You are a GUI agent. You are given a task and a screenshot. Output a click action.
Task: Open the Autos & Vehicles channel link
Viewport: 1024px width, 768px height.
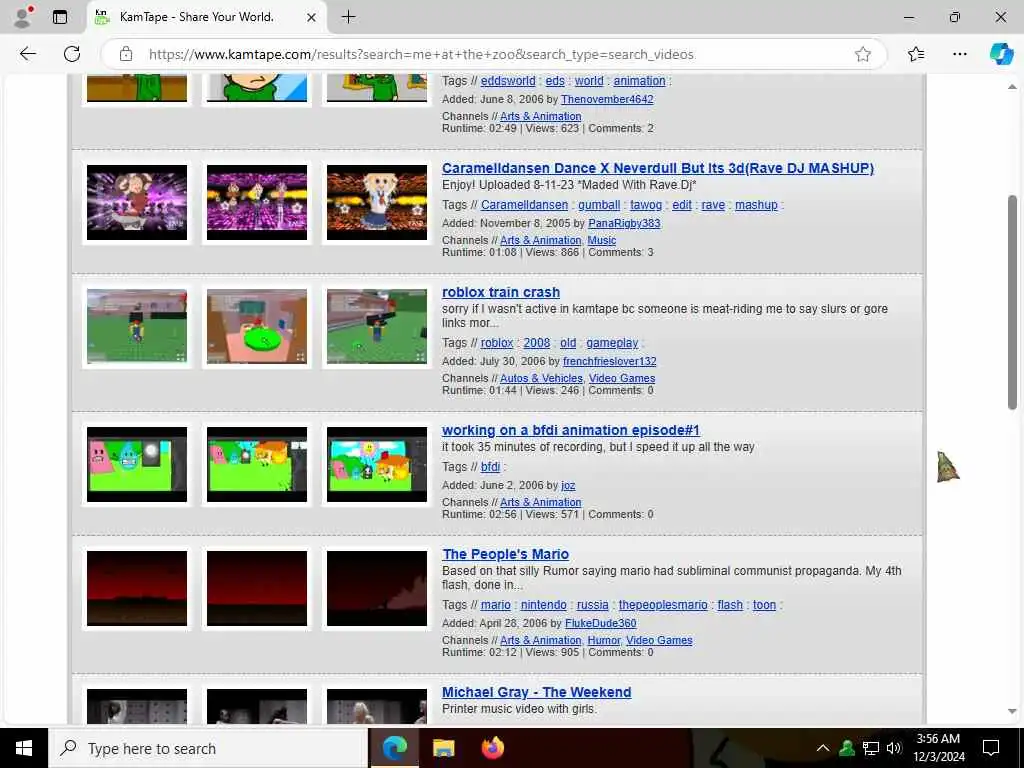click(x=541, y=378)
